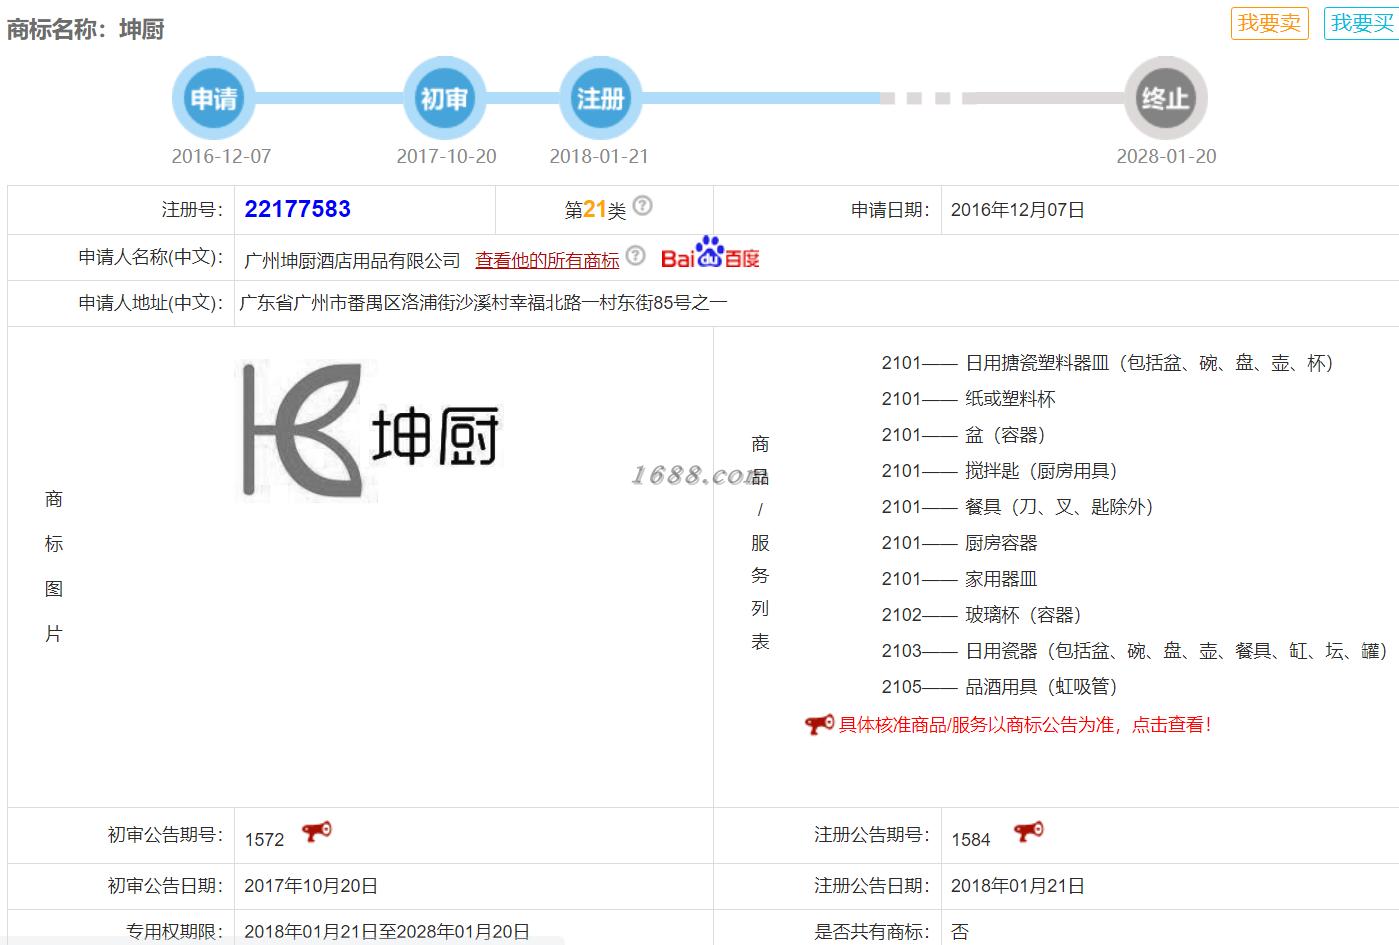Click megaphone icon beside 初审公告期号 1572
Image resolution: width=1399 pixels, height=945 pixels.
317,832
